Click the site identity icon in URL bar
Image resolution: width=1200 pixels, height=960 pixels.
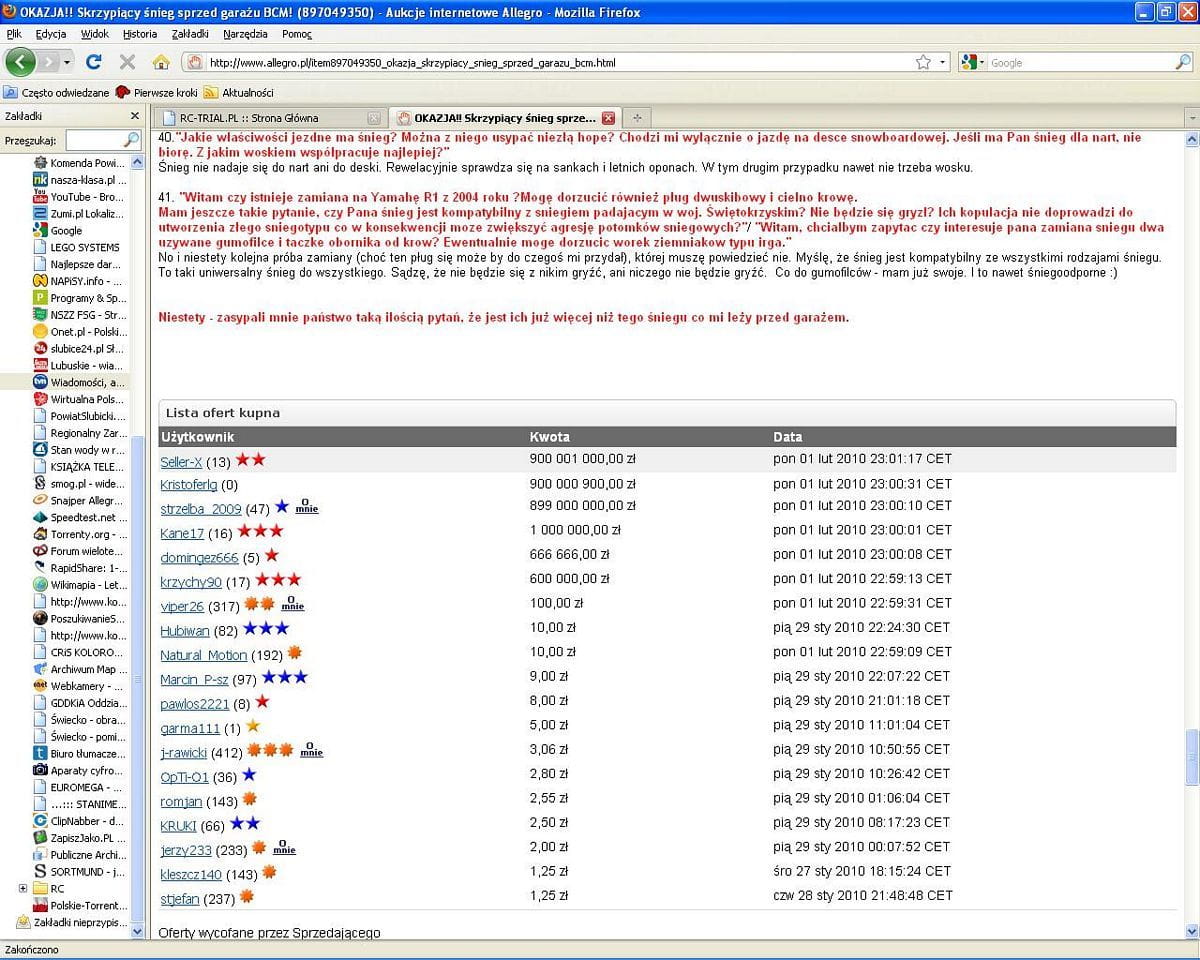[x=195, y=62]
